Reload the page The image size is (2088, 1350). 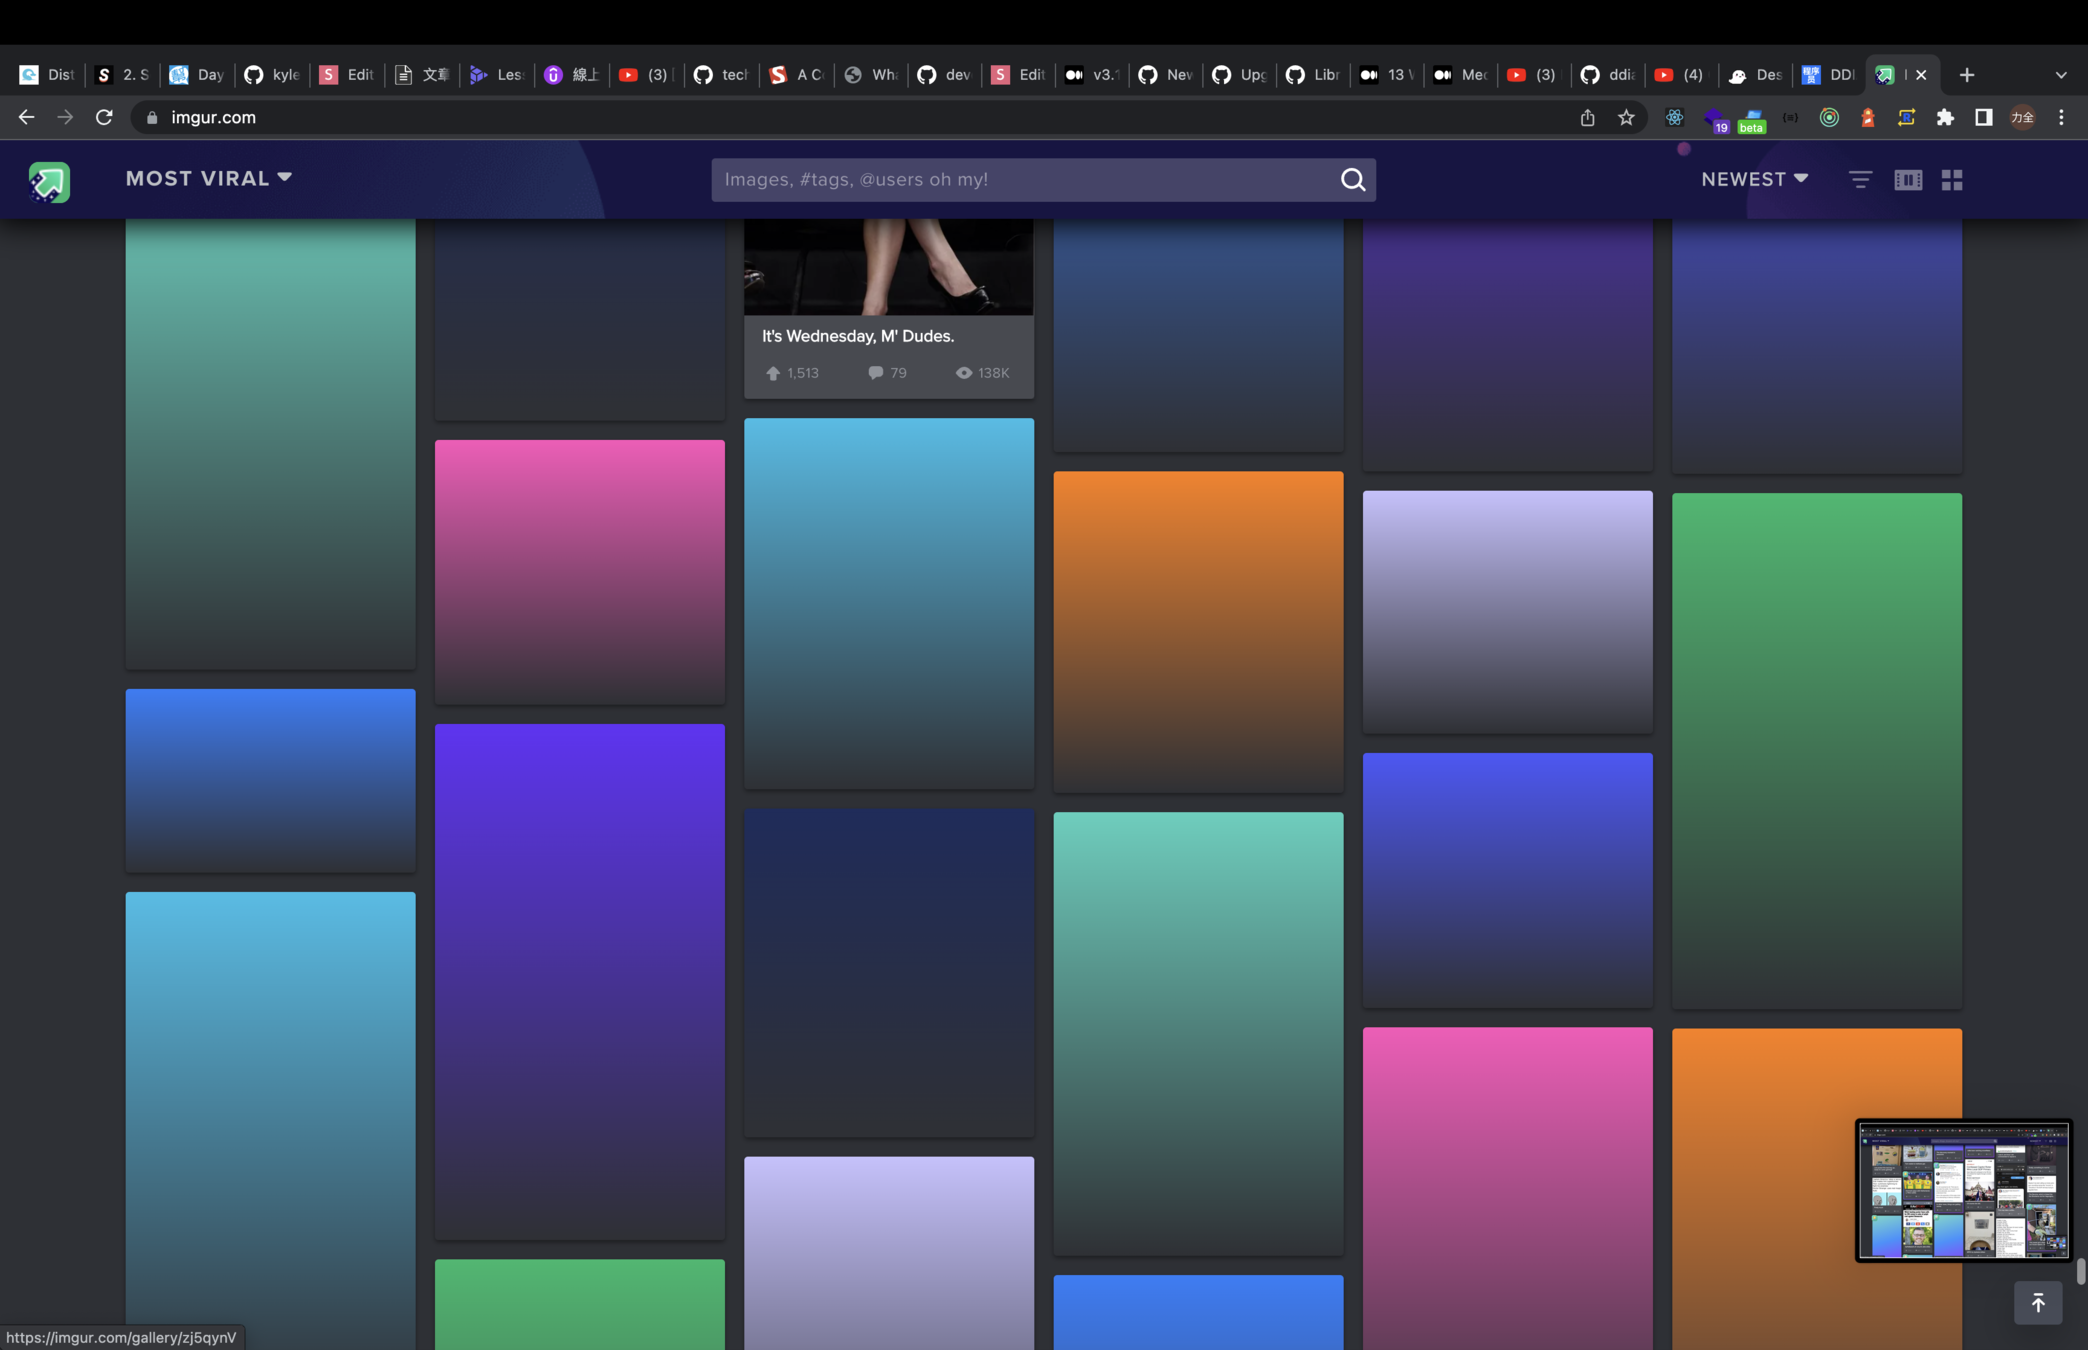pos(104,118)
